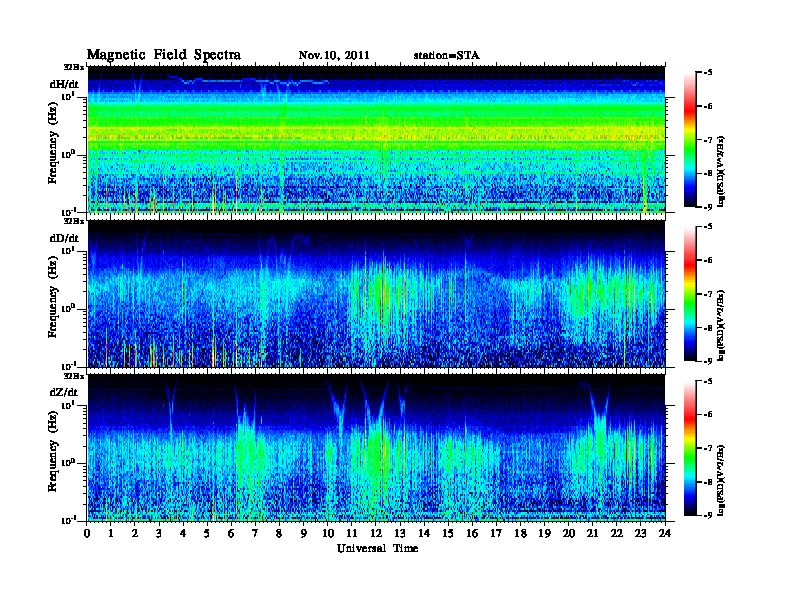
Task: Click the dZ/dt panel label
Action: click(x=64, y=392)
